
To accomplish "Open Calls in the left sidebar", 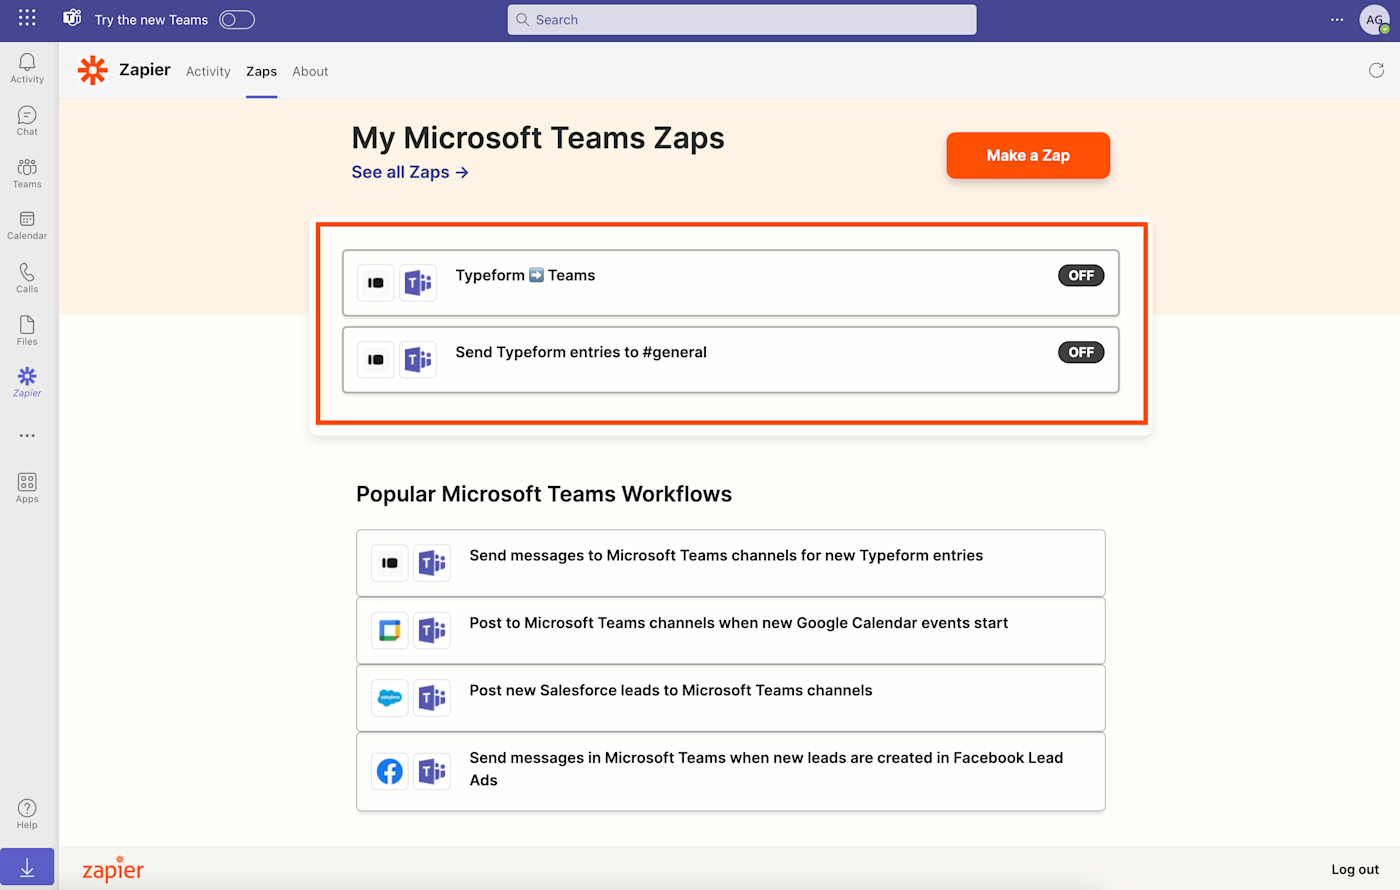I will [27, 278].
